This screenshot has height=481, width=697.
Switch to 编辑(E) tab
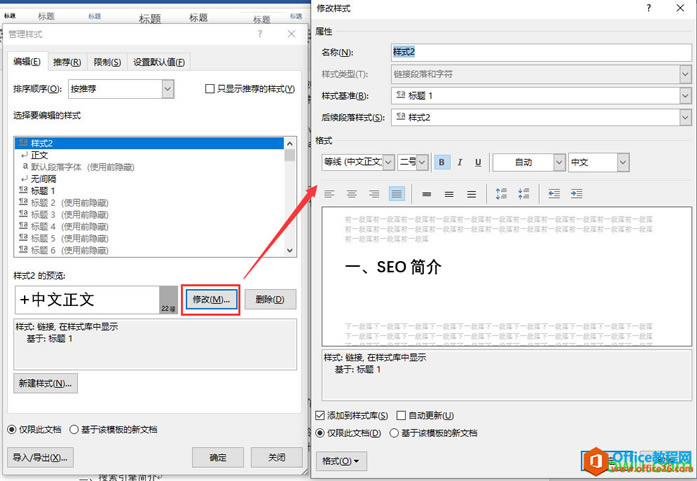point(27,62)
